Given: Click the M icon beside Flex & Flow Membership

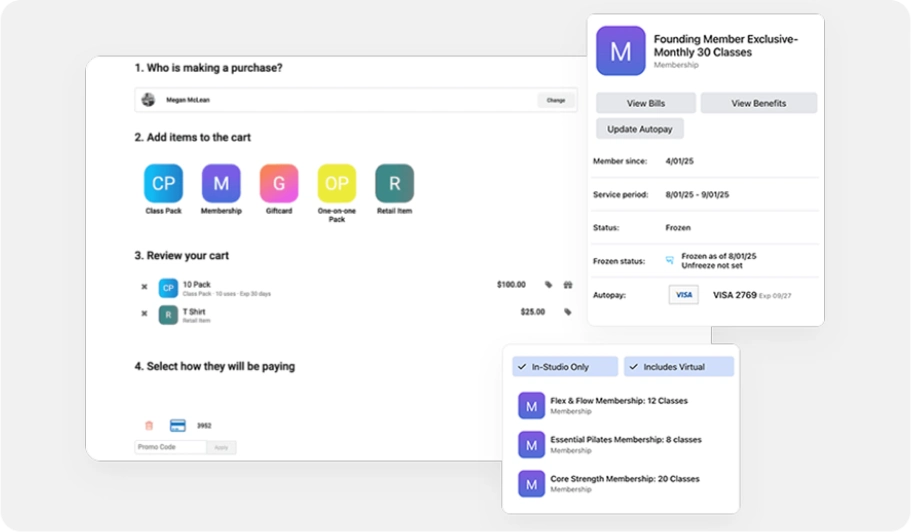Looking at the screenshot, I should click(531, 406).
